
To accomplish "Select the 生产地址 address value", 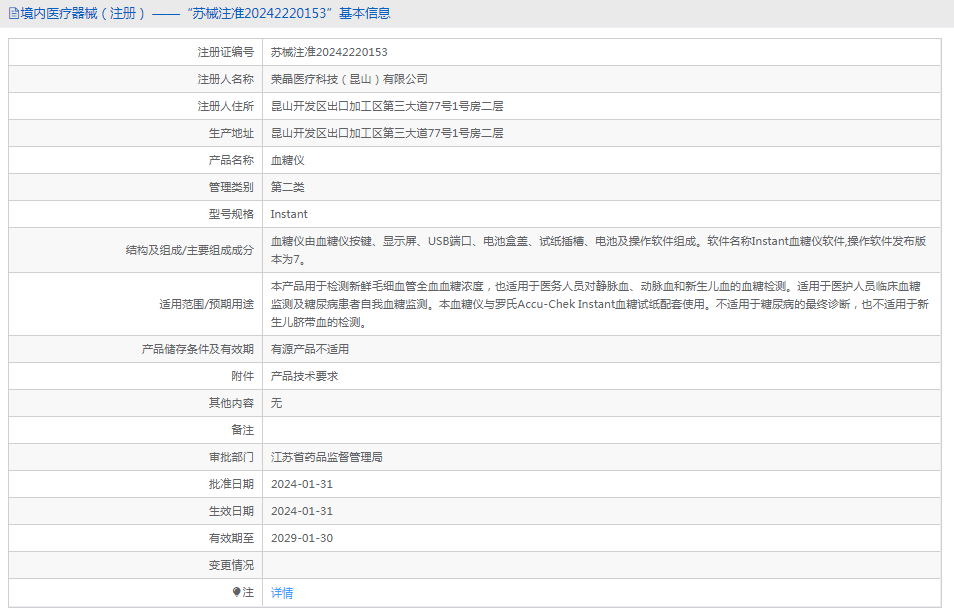I will (x=387, y=133).
